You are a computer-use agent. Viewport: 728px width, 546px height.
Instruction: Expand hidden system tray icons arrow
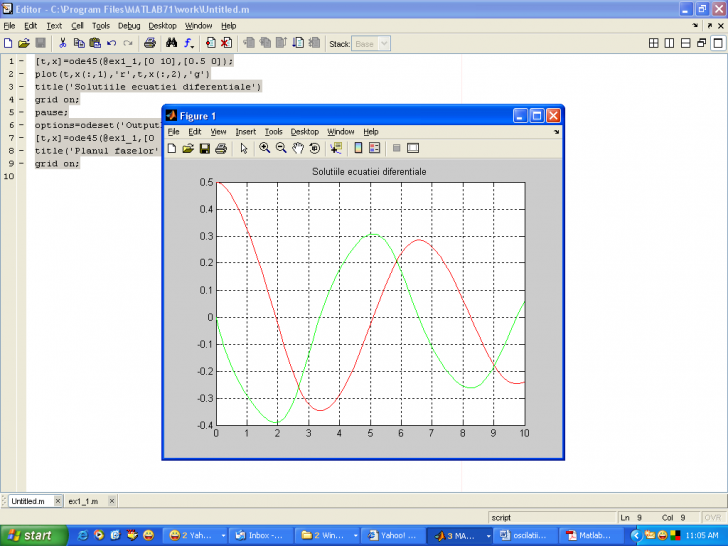(x=636, y=536)
